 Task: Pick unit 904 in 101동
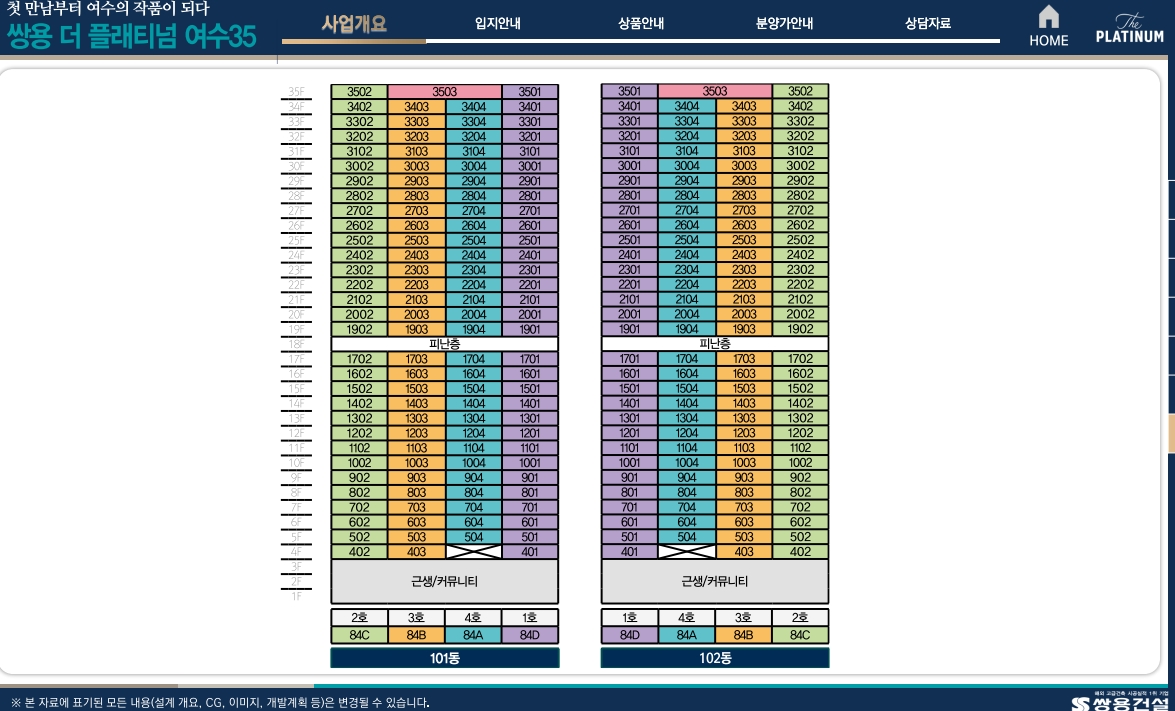pos(474,477)
